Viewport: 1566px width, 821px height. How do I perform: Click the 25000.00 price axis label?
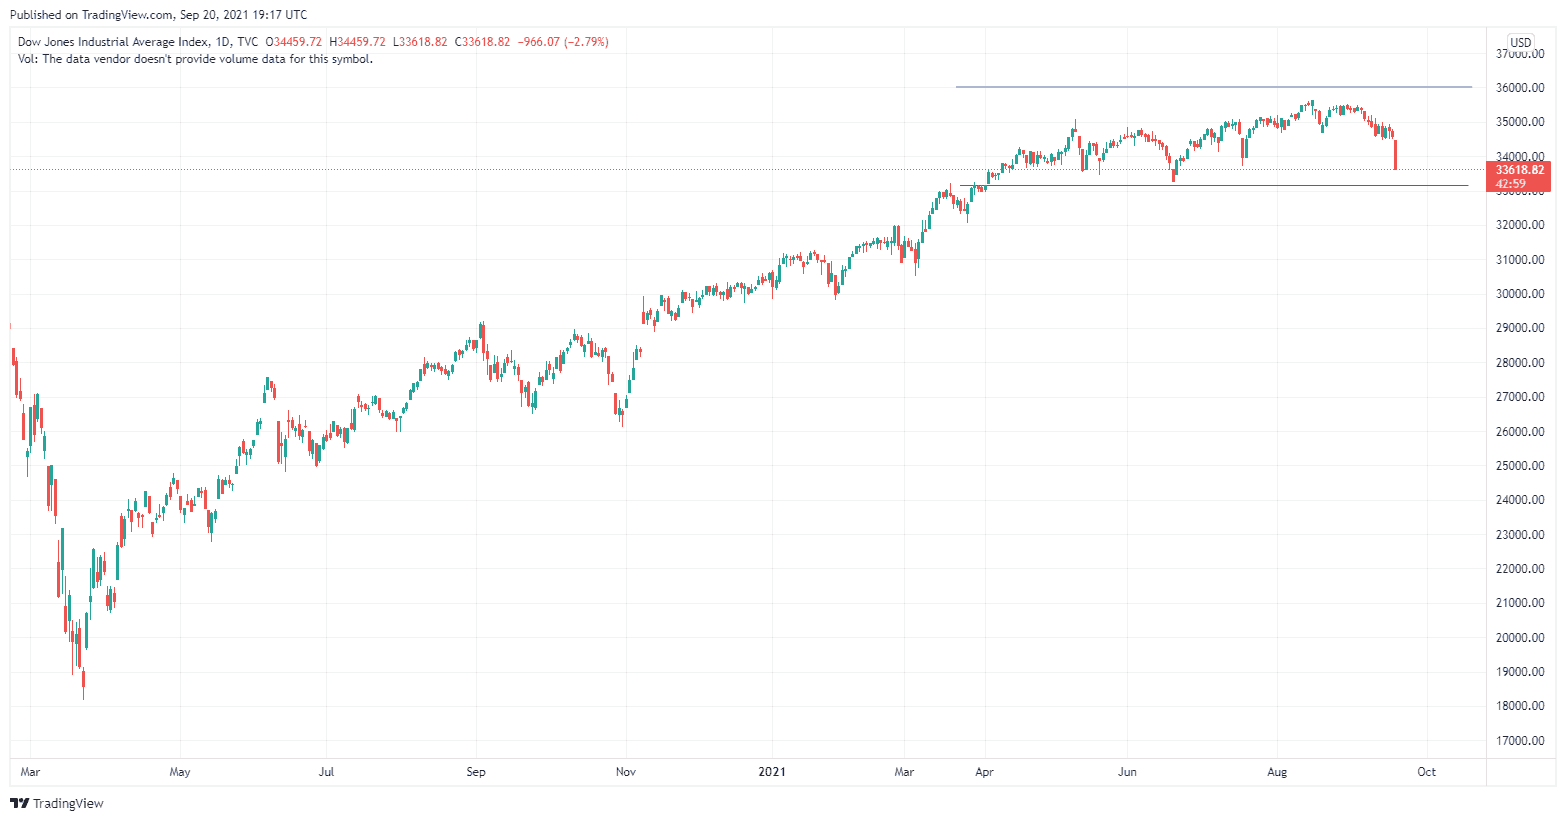[1520, 466]
